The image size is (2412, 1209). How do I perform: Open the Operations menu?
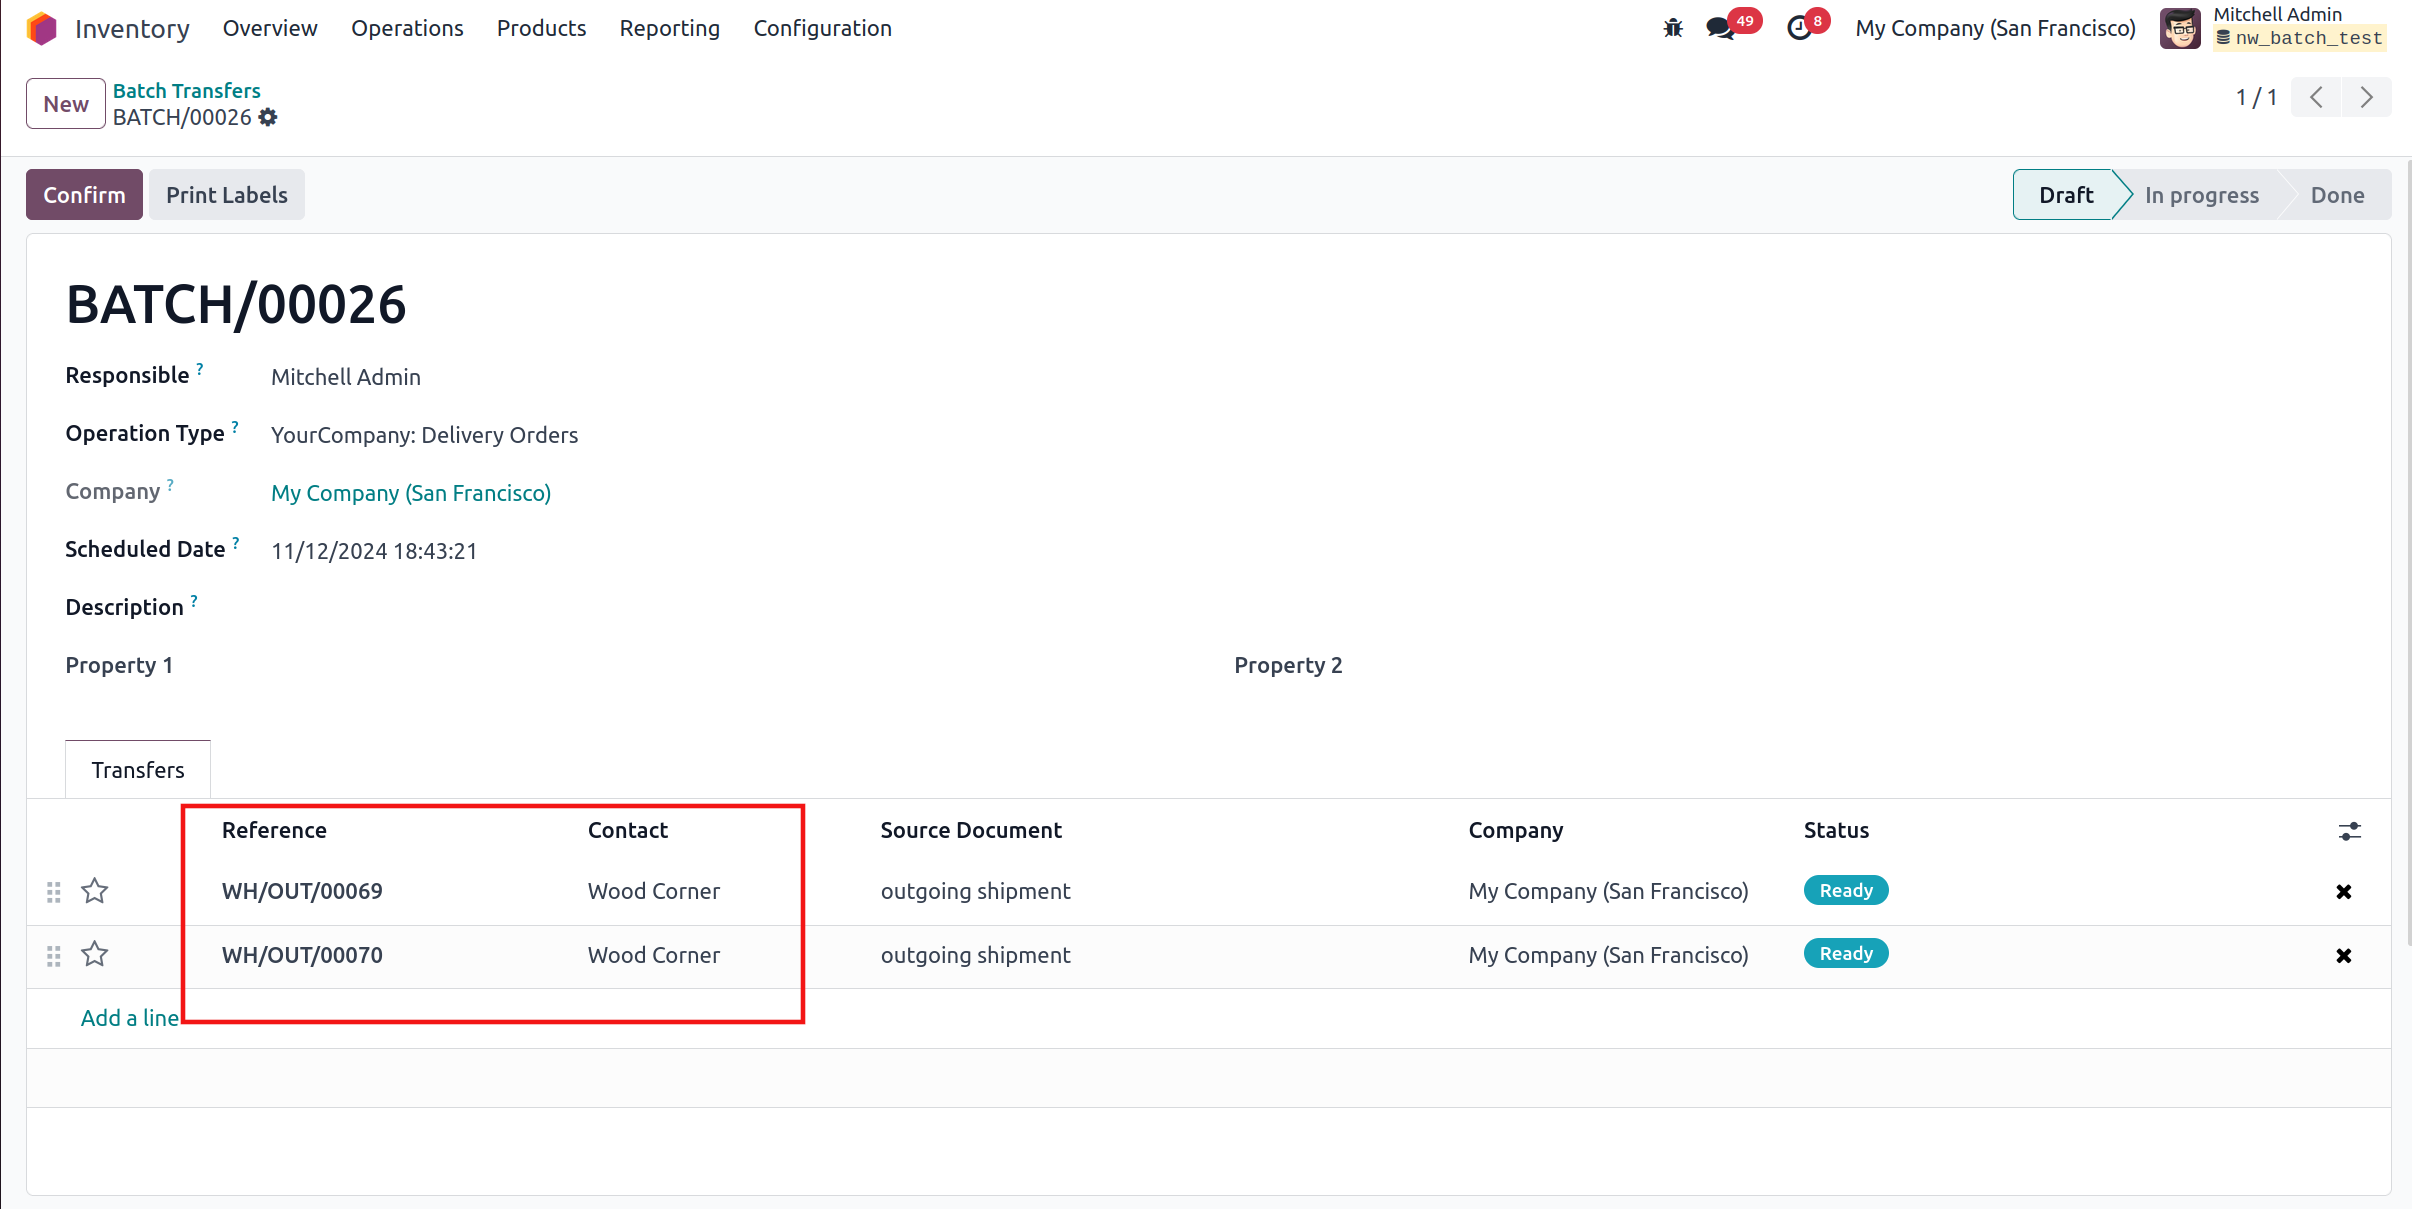coord(407,28)
